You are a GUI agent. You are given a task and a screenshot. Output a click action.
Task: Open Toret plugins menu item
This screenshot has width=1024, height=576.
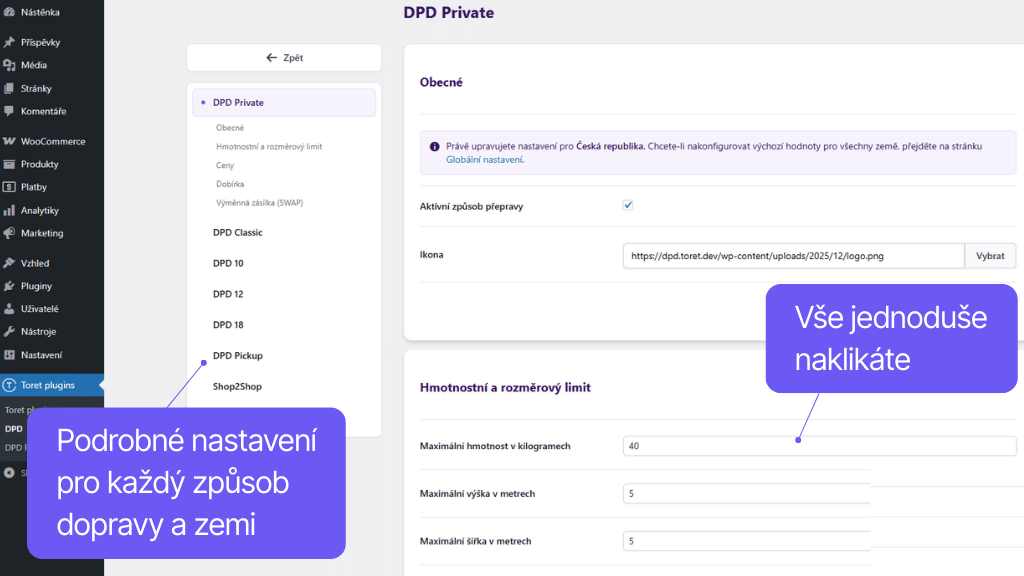[52, 385]
